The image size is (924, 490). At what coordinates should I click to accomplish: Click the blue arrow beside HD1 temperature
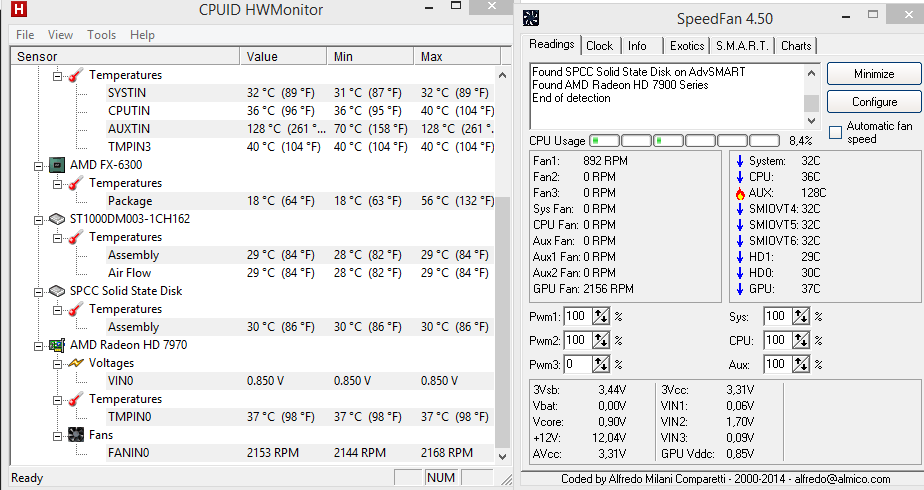coord(740,257)
